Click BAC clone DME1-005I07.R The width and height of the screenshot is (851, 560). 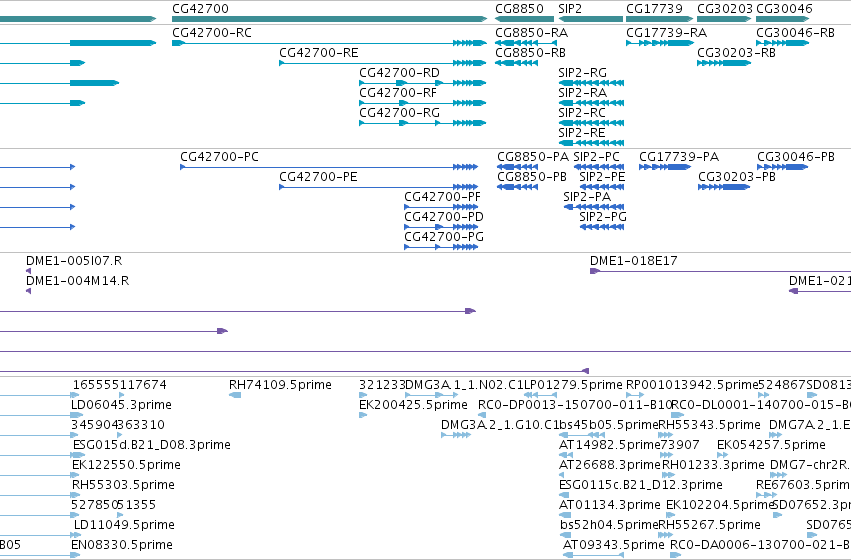(x=28, y=271)
